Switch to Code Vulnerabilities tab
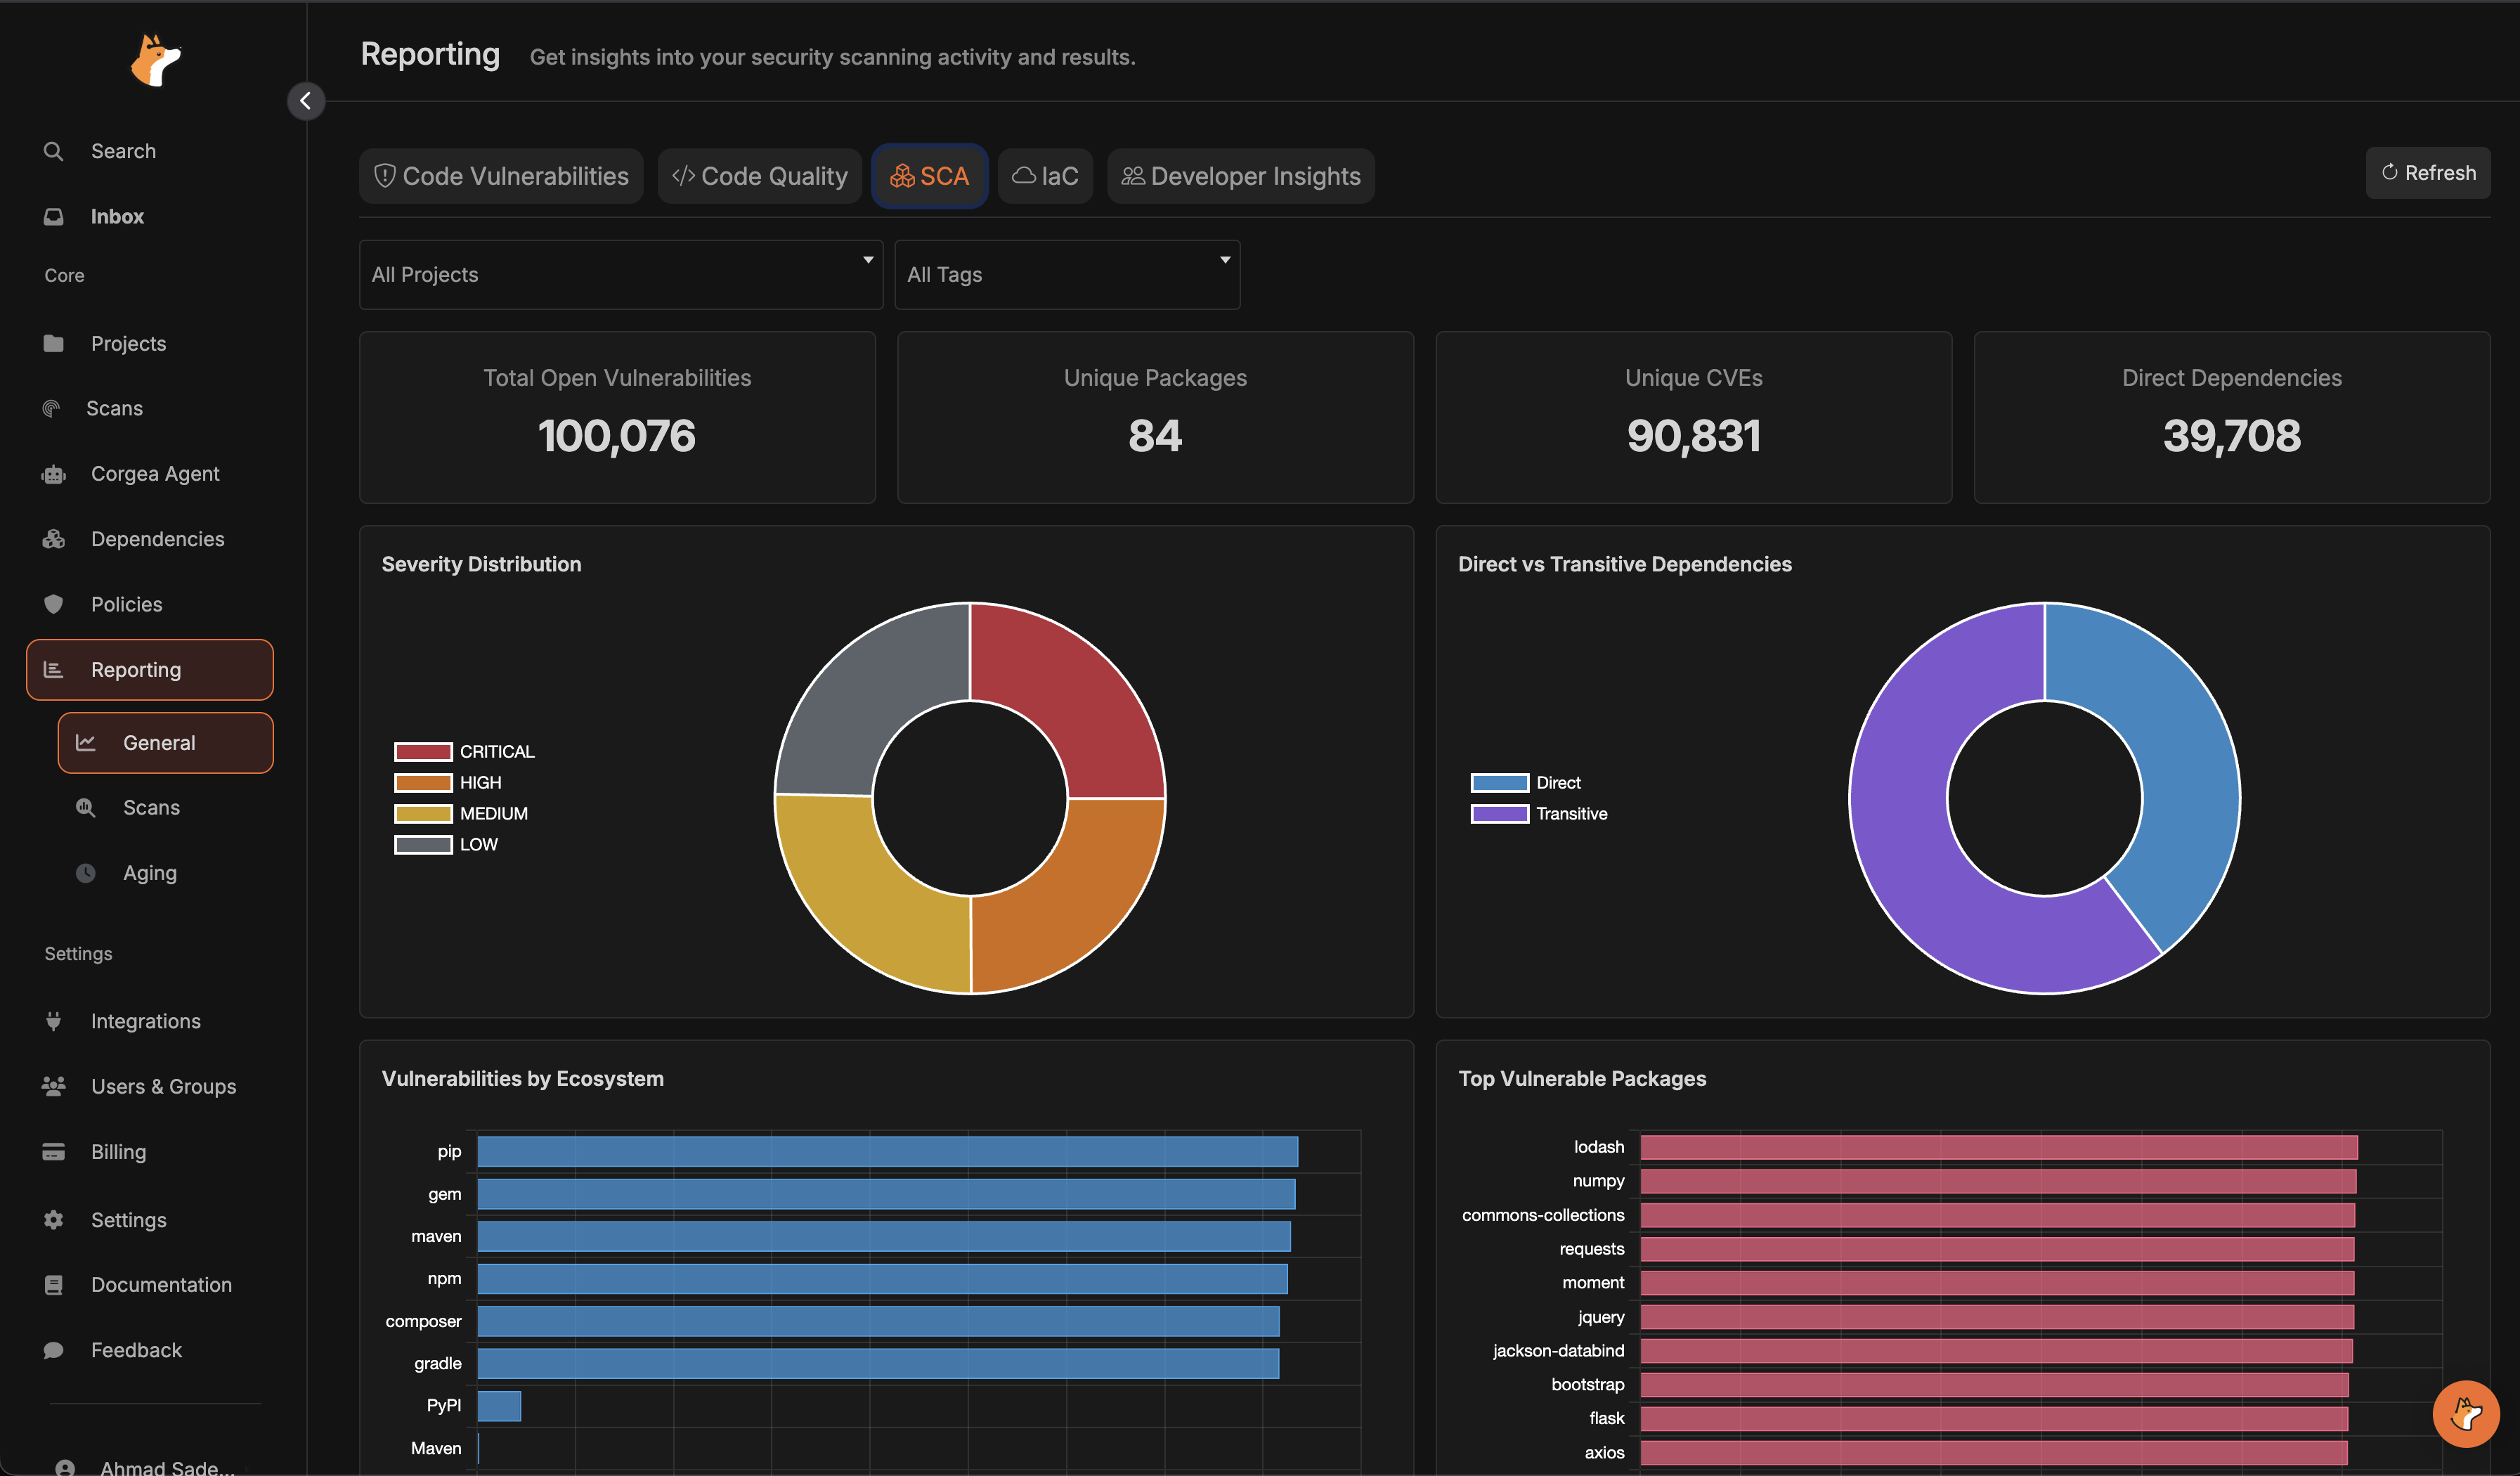2520x1476 pixels. click(x=501, y=176)
